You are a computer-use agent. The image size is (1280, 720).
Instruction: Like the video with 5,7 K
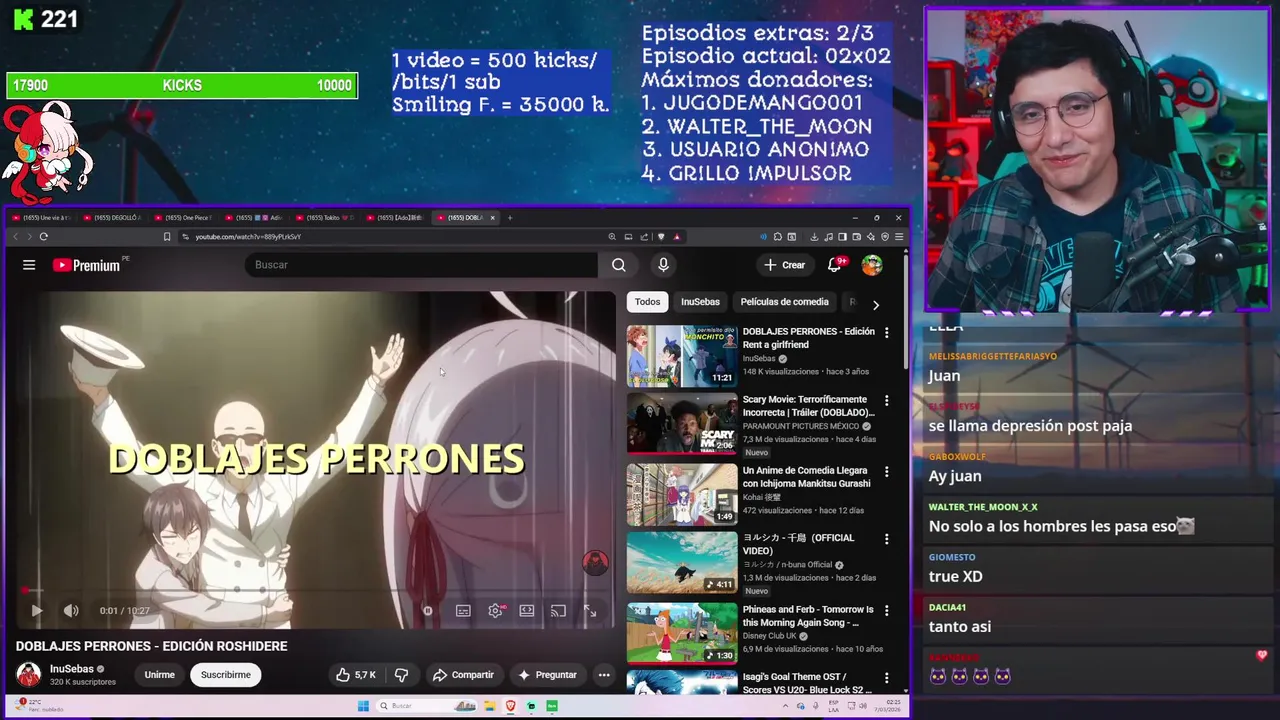click(356, 675)
